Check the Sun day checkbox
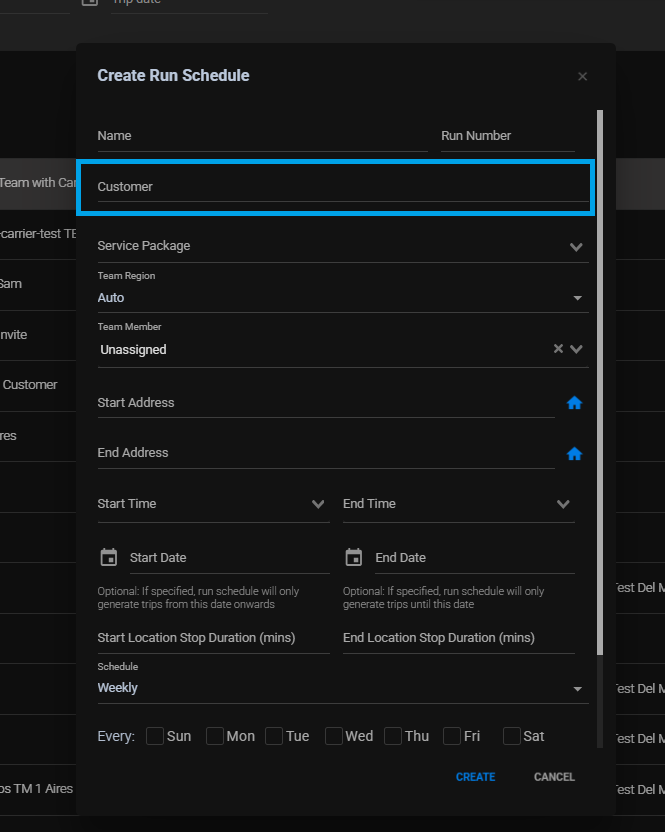The image size is (665, 832). coord(155,736)
